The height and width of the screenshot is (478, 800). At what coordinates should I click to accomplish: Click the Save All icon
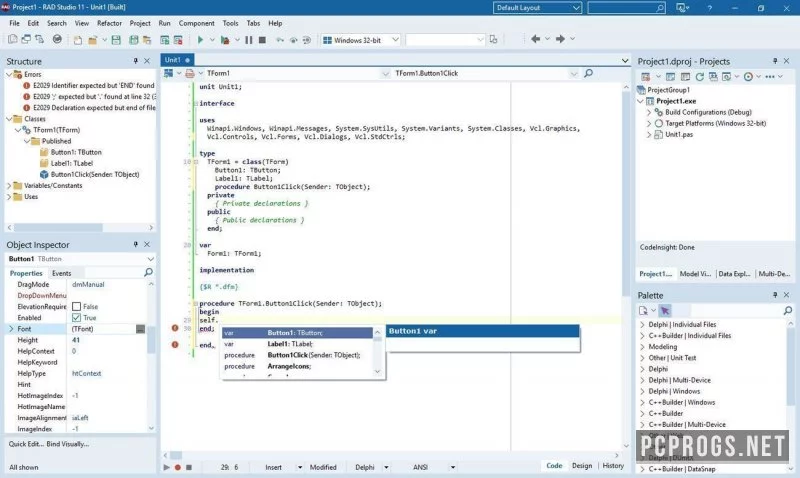point(134,40)
